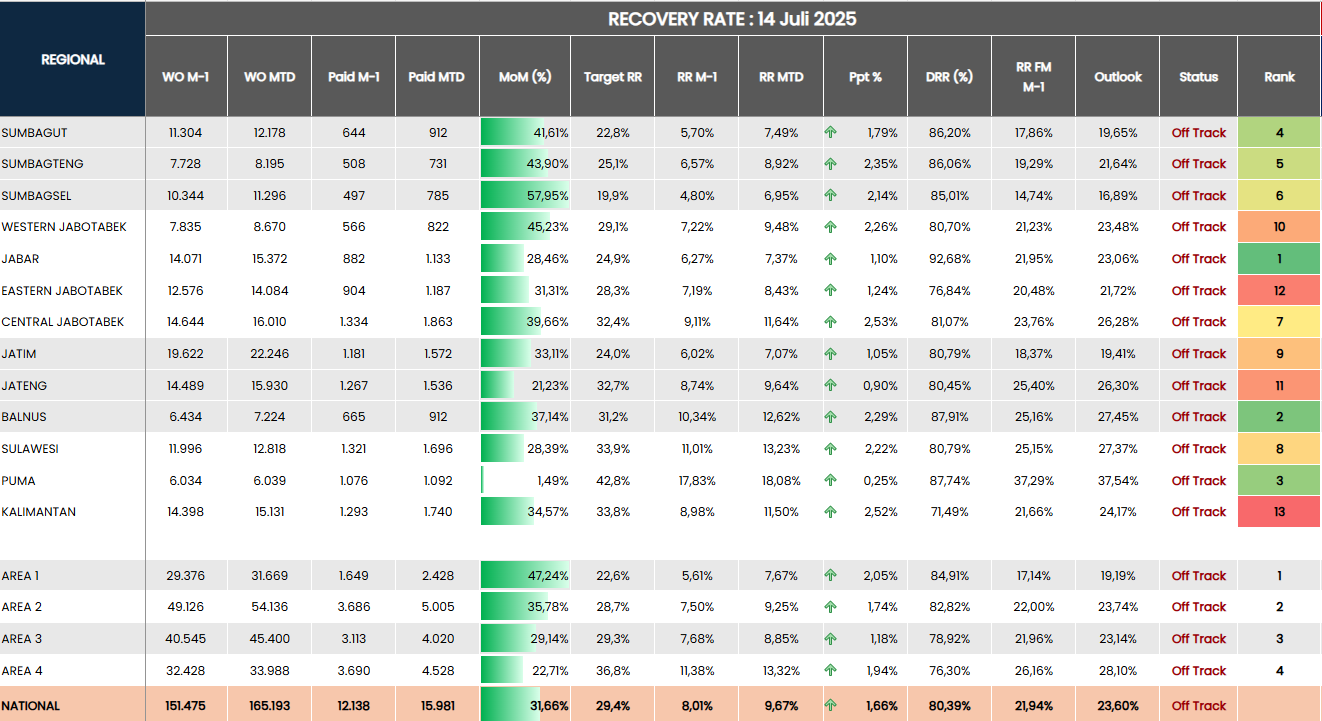
Task: Click the Off Track status for CENTRAL JABOTABEK
Action: [1198, 322]
